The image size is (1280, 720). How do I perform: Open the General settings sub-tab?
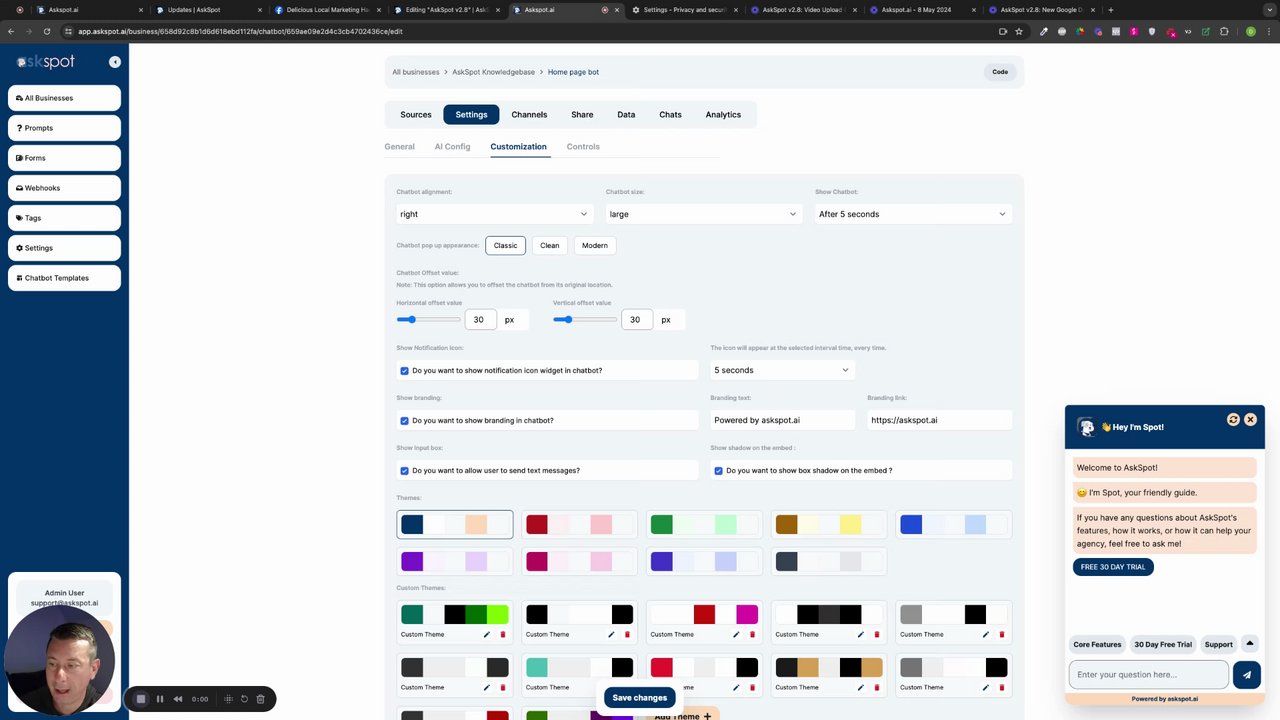pyautogui.click(x=399, y=147)
